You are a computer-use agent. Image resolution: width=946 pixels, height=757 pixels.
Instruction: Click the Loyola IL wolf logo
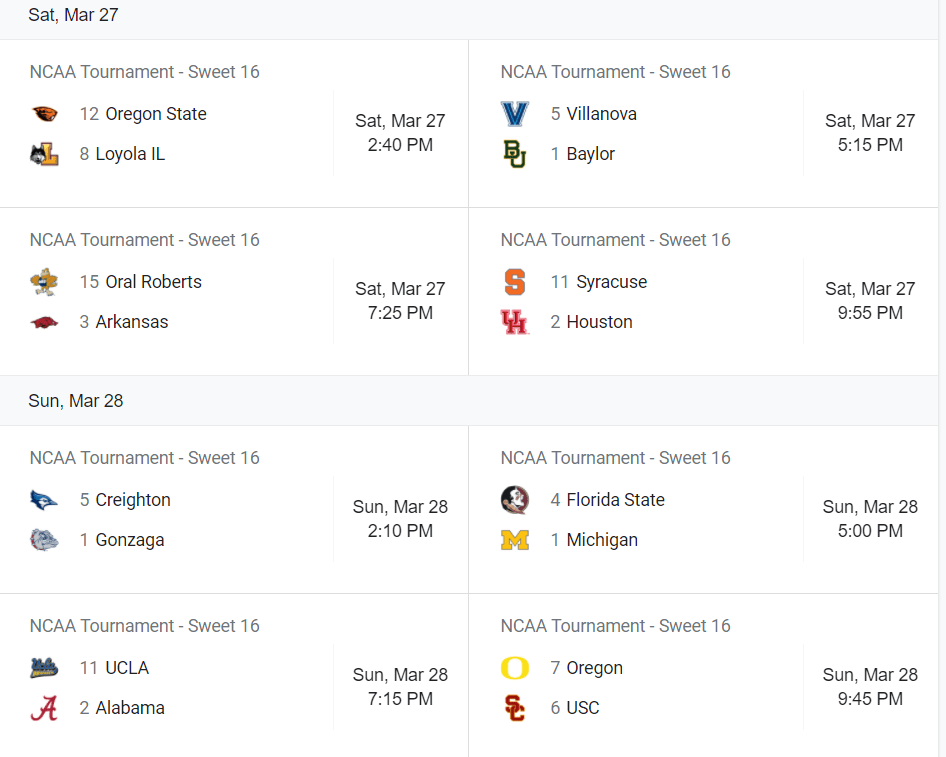[x=44, y=154]
